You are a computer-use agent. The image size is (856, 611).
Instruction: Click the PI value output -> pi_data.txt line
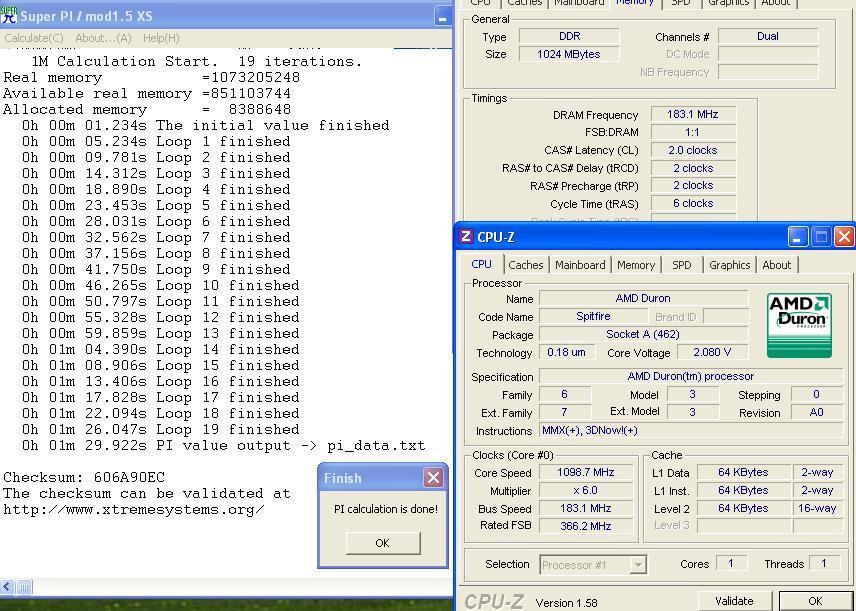point(224,446)
